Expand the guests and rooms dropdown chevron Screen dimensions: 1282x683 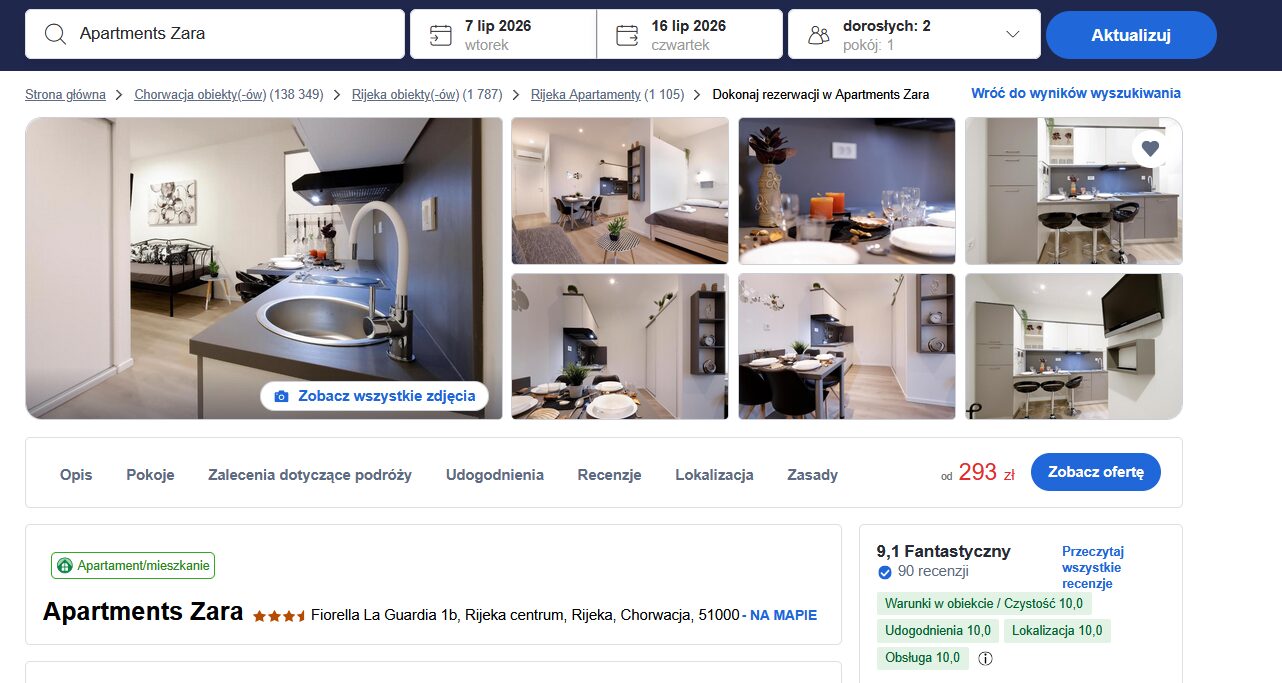point(1012,34)
